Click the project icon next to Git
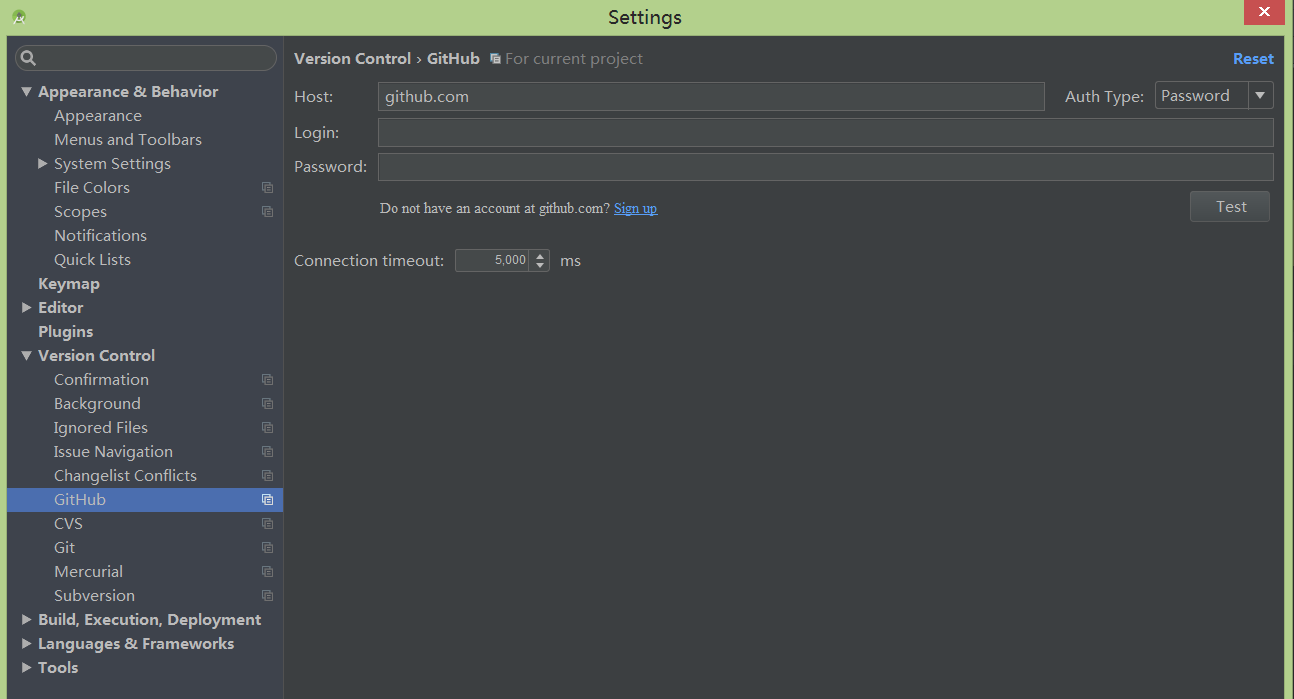 [267, 548]
